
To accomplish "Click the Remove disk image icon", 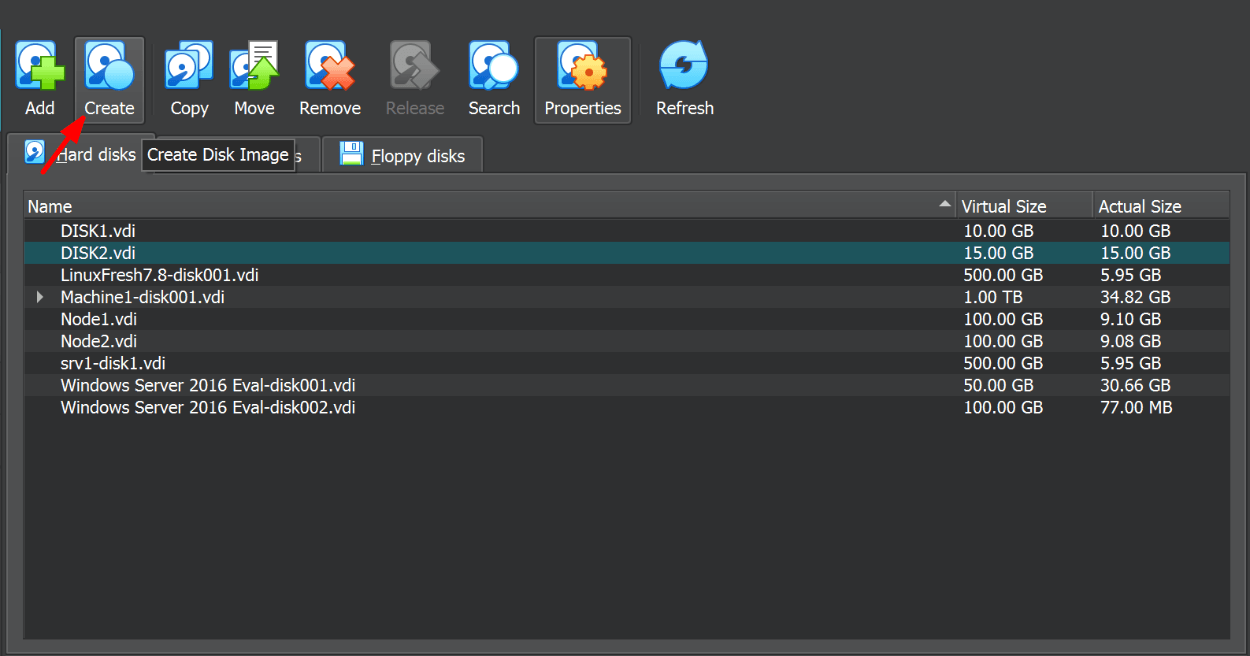I will tap(329, 66).
